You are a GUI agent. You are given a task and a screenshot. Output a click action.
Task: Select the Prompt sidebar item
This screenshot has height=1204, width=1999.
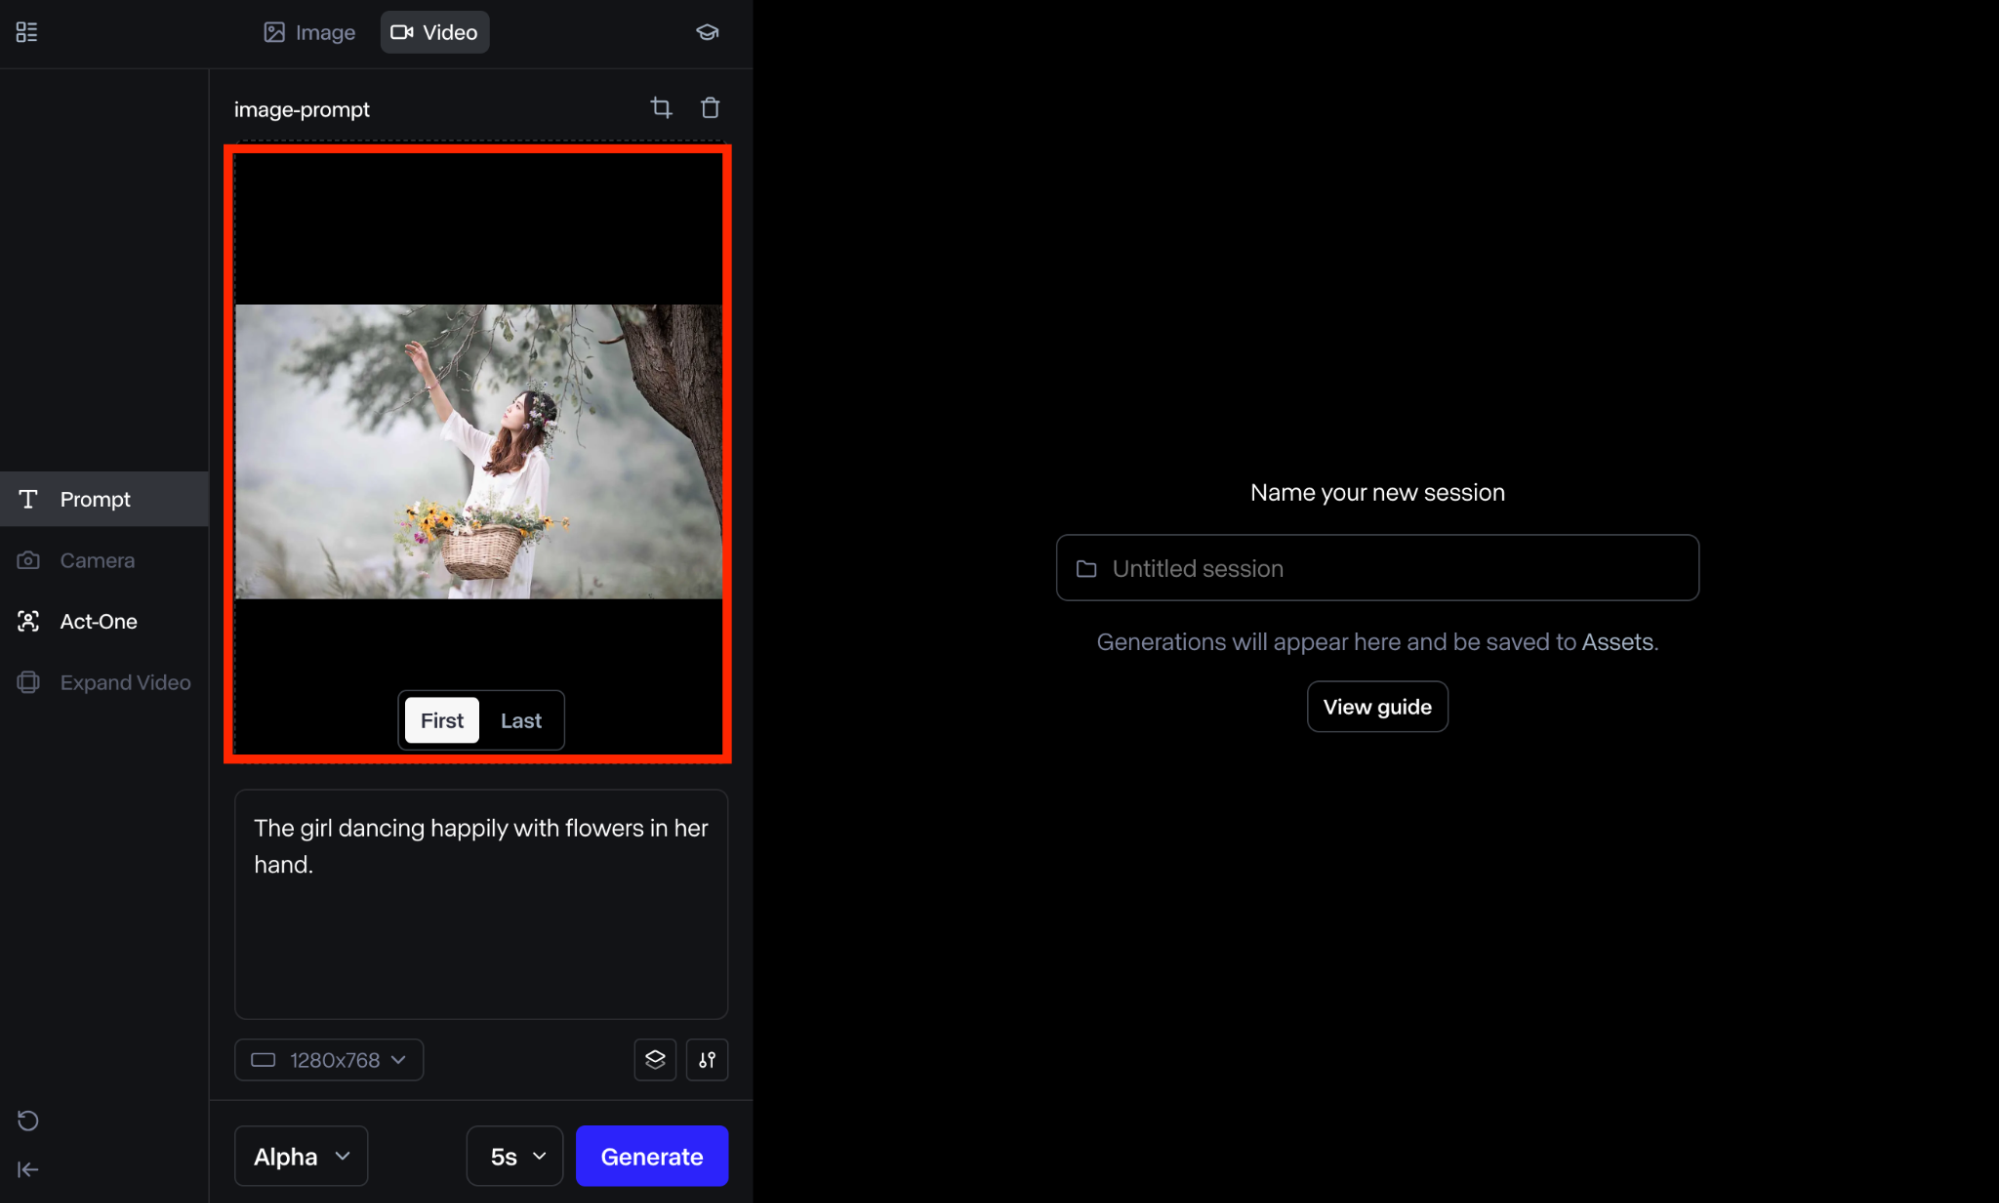tap(104, 499)
